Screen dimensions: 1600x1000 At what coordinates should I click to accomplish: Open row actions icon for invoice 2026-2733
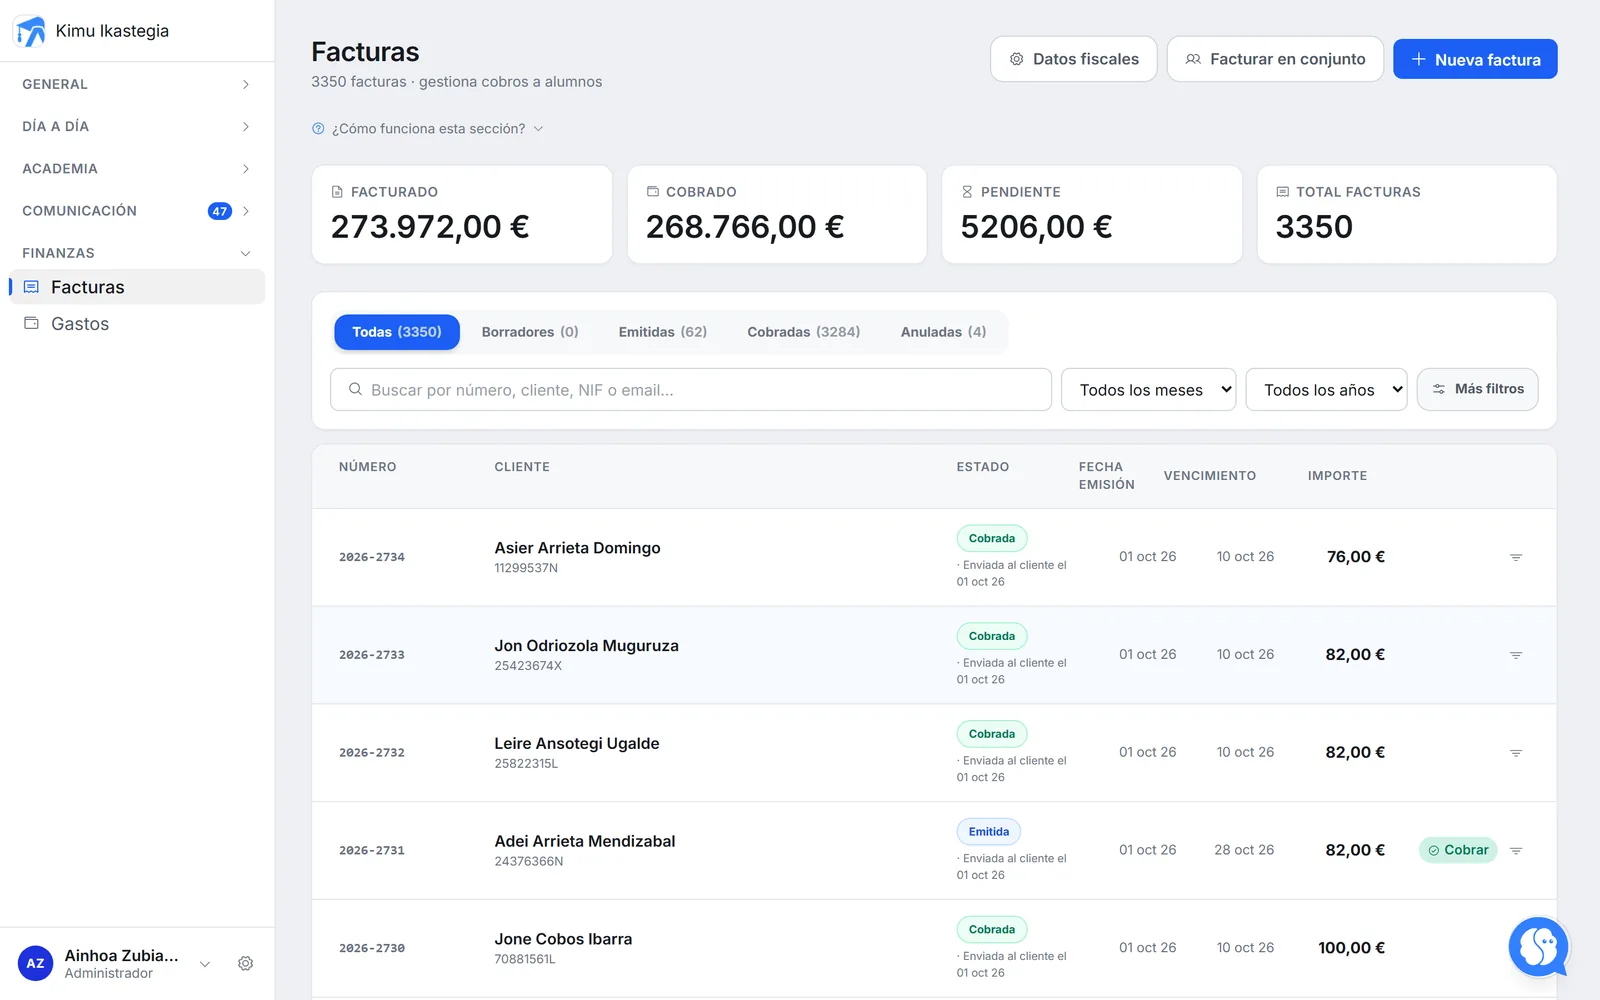pyautogui.click(x=1516, y=655)
